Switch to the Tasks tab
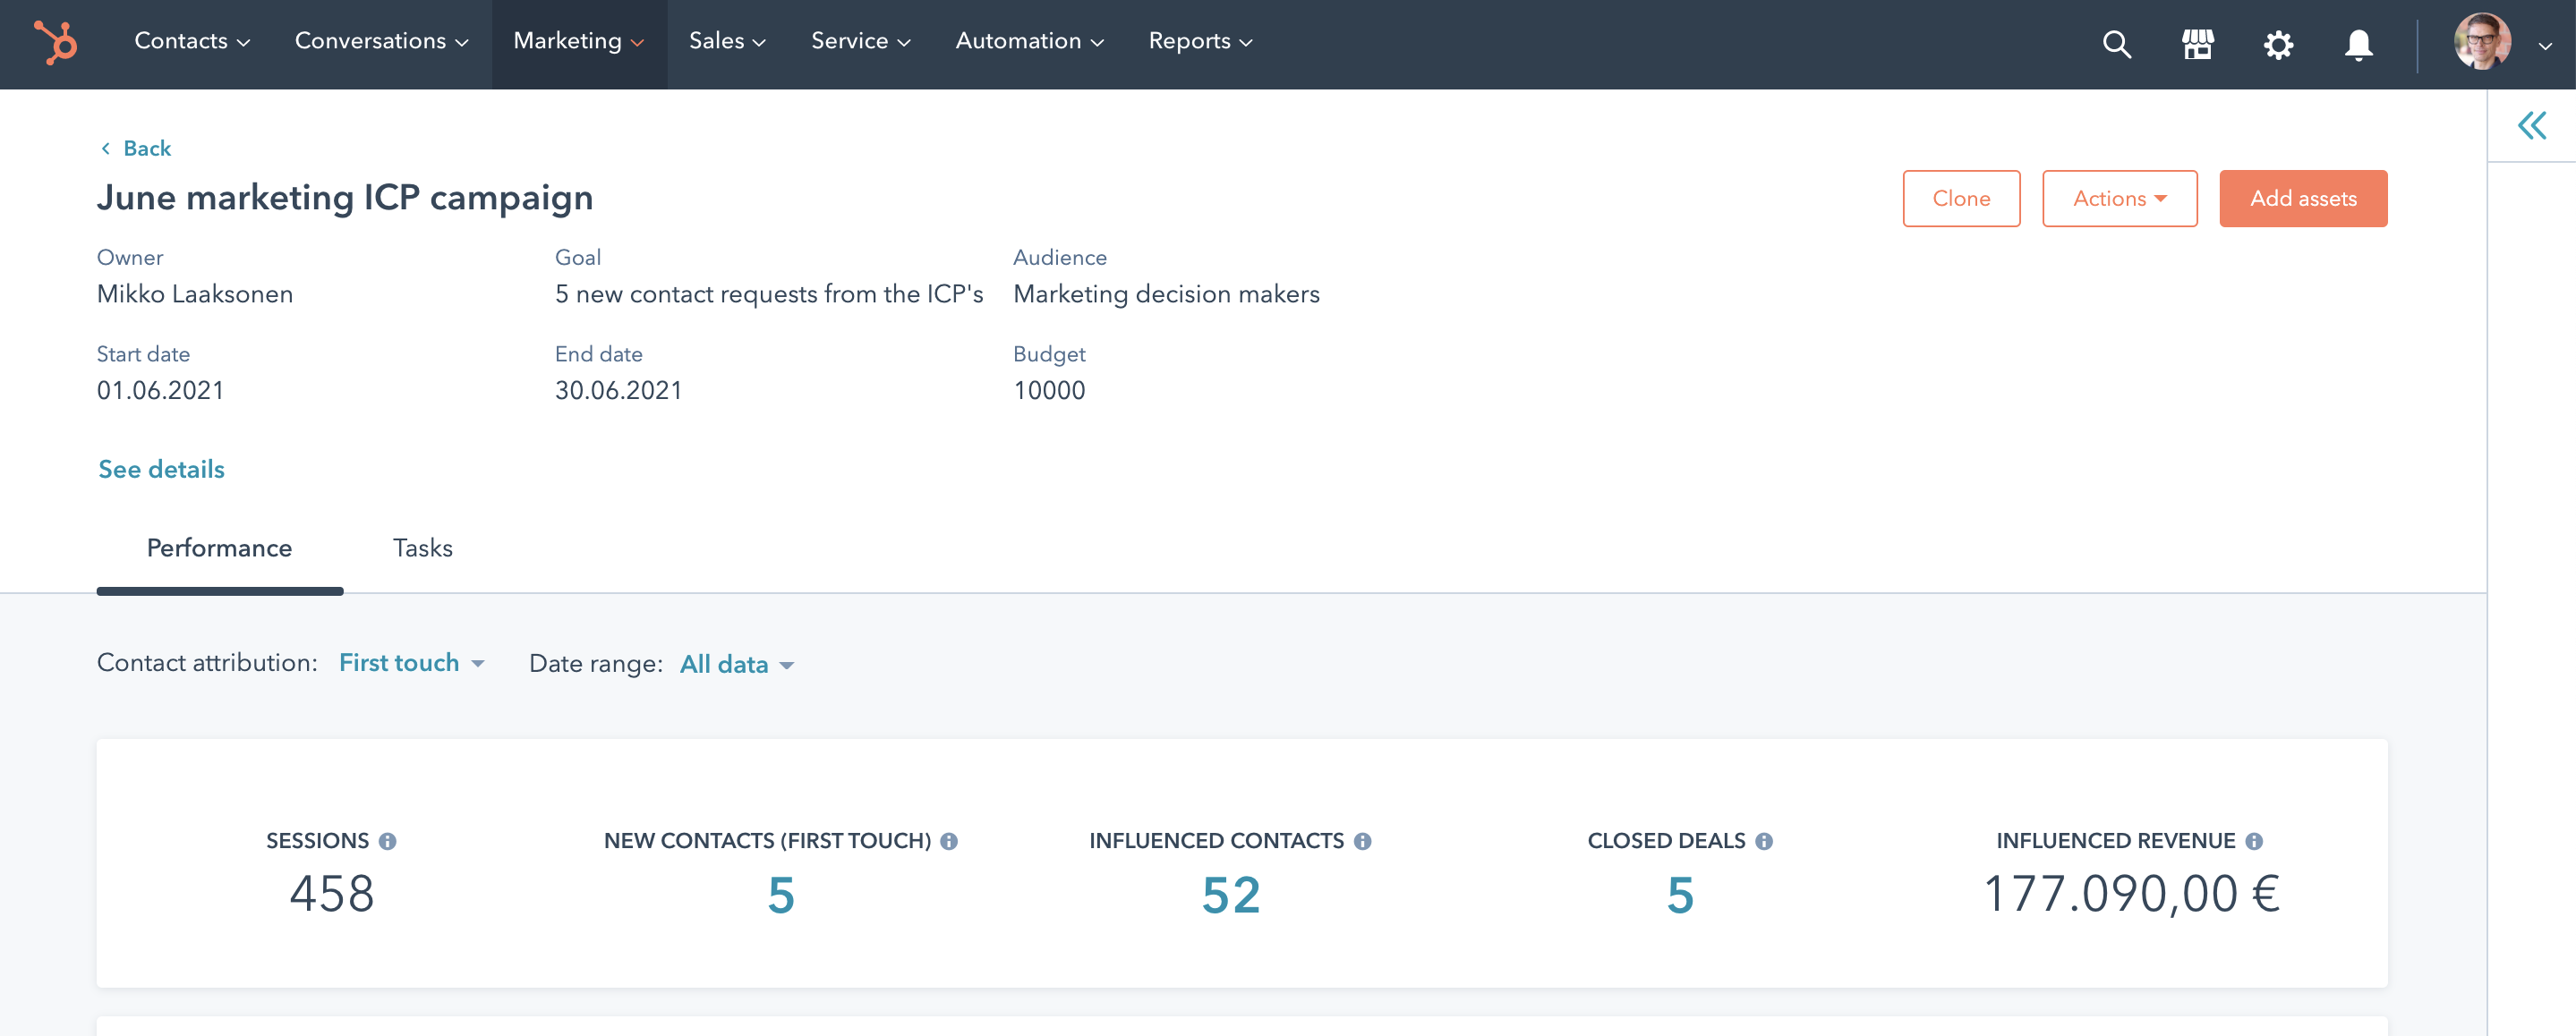 pos(422,548)
